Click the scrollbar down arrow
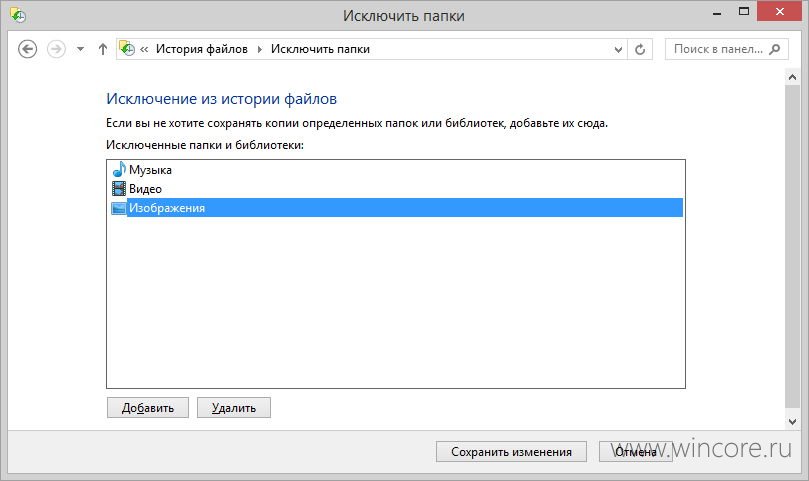 coord(792,422)
